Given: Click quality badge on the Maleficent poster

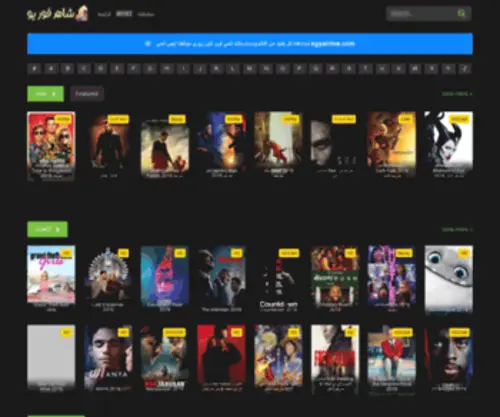Looking at the screenshot, I should (x=459, y=119).
